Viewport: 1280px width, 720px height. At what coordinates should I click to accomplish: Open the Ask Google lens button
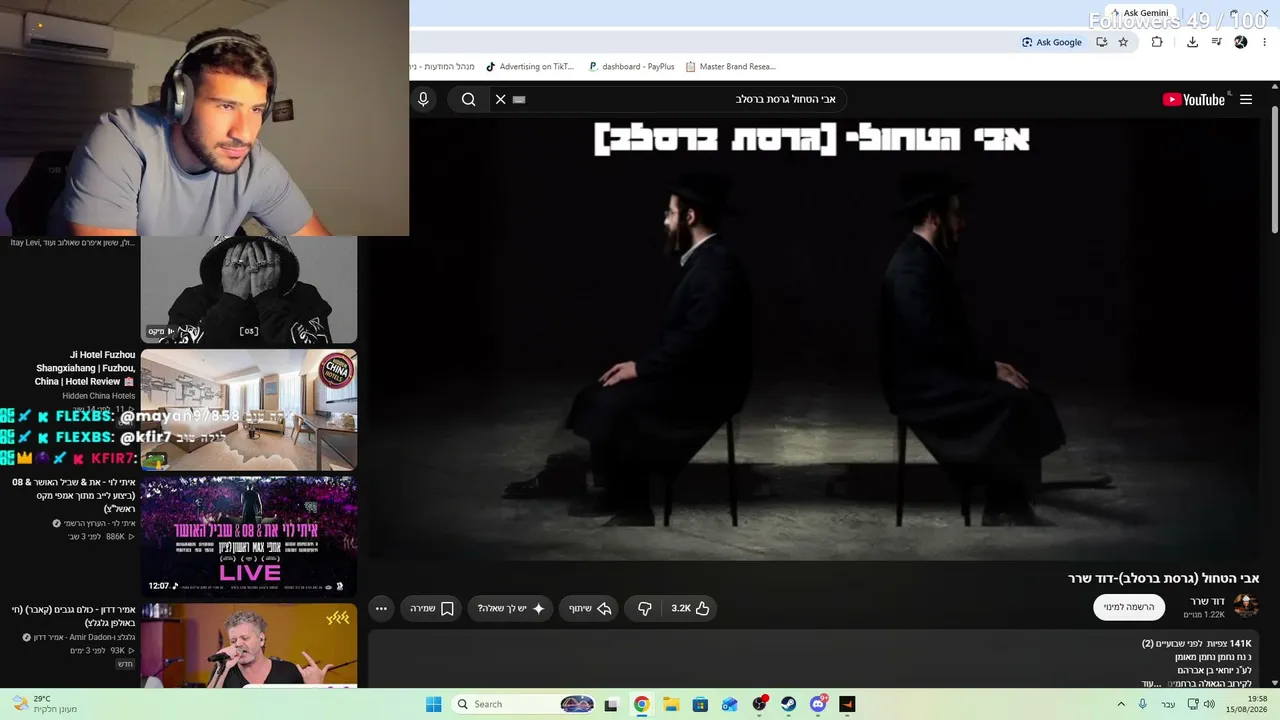tap(1052, 42)
